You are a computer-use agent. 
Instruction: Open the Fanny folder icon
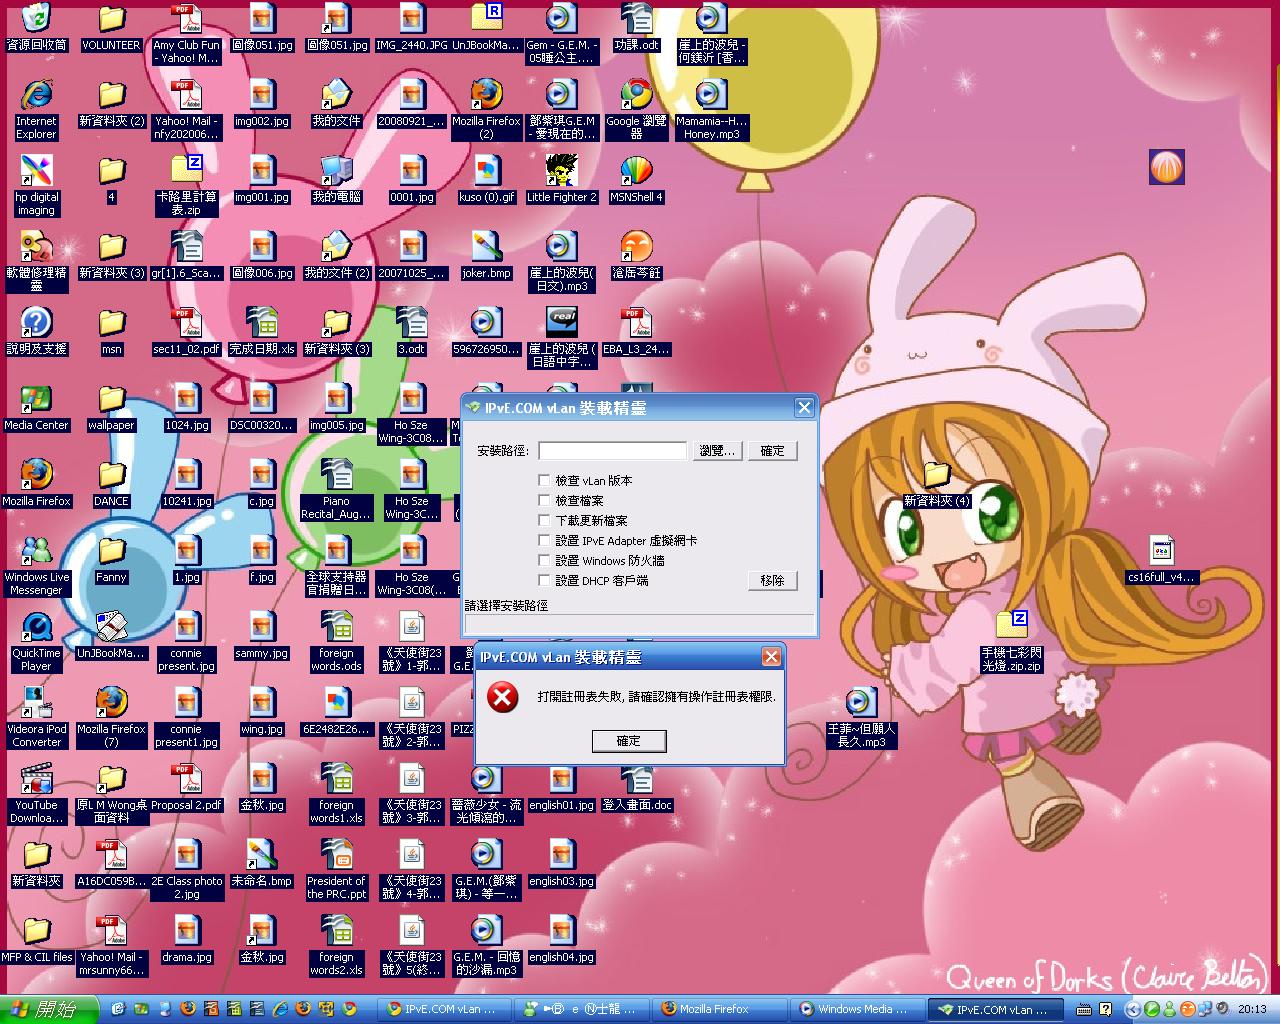point(111,559)
